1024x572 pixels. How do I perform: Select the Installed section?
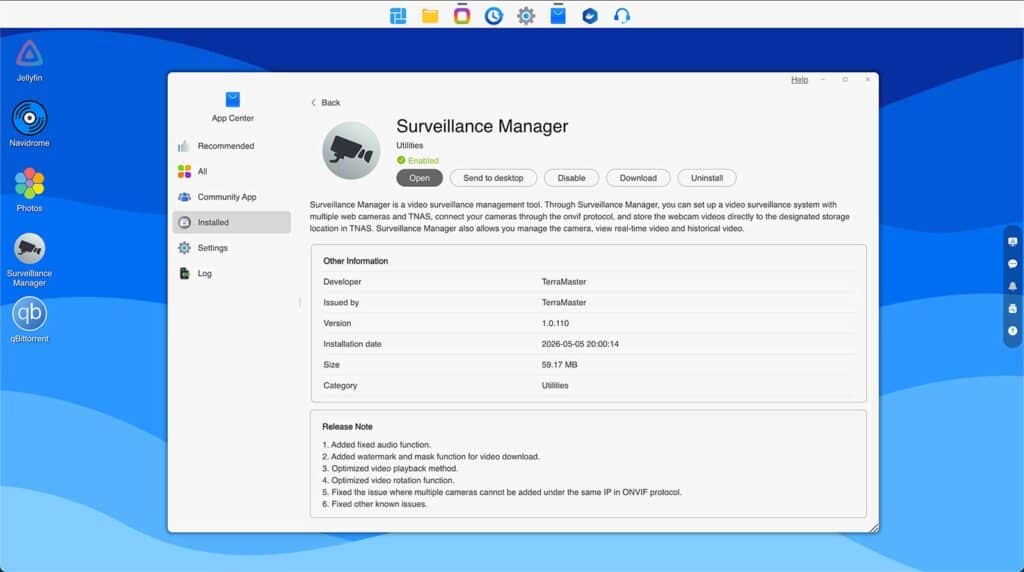coord(231,222)
